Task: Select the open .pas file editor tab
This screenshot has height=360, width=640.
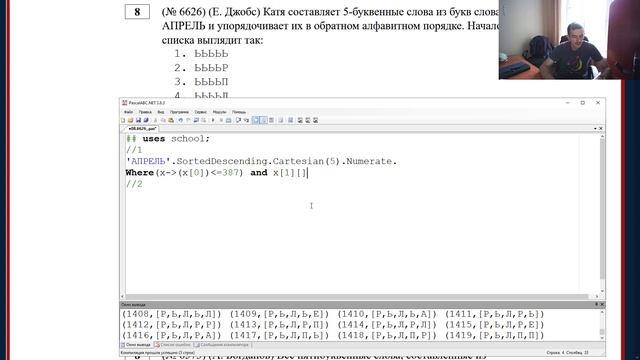Action: (142, 129)
